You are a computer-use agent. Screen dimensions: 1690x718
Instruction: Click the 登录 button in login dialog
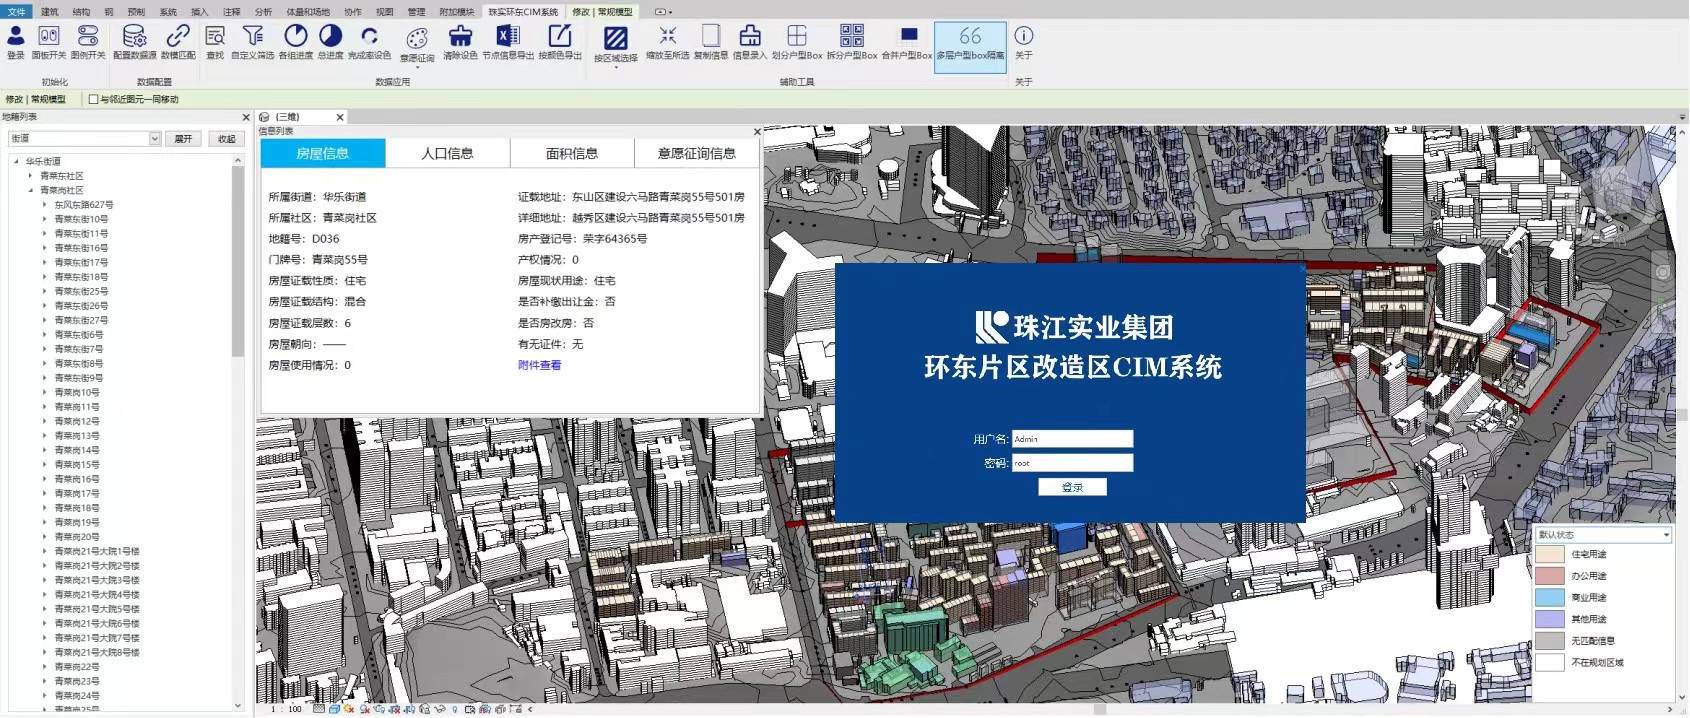pyautogui.click(x=1072, y=487)
